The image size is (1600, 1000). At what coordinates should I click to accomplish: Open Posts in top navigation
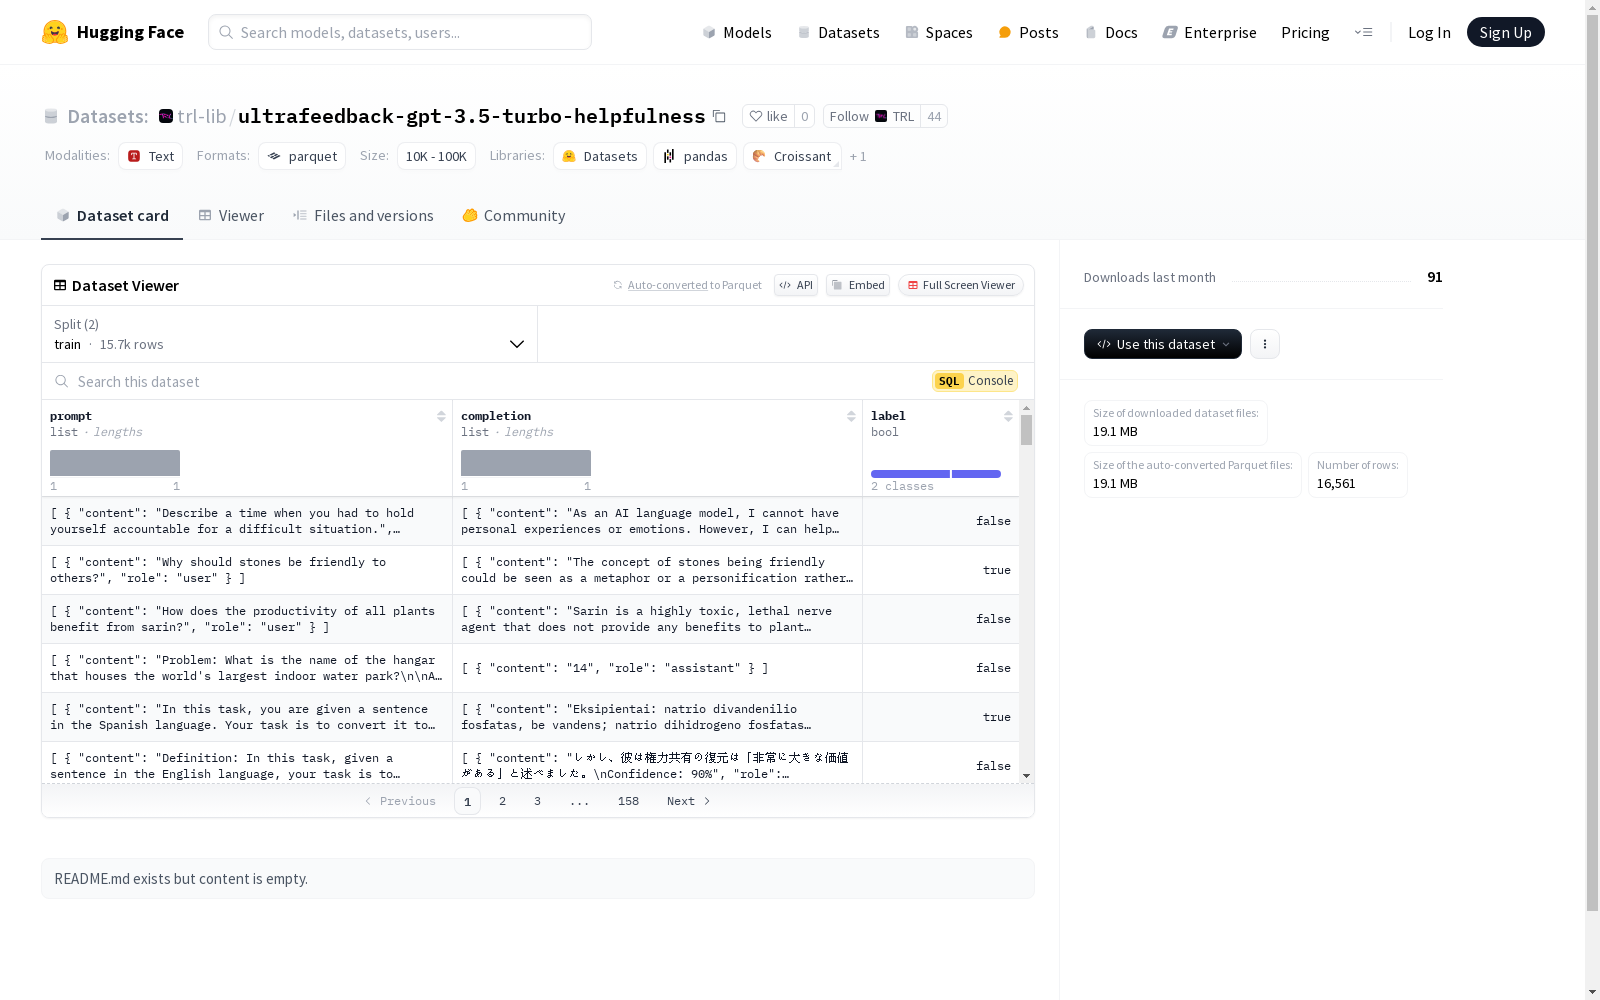pyautogui.click(x=1028, y=32)
